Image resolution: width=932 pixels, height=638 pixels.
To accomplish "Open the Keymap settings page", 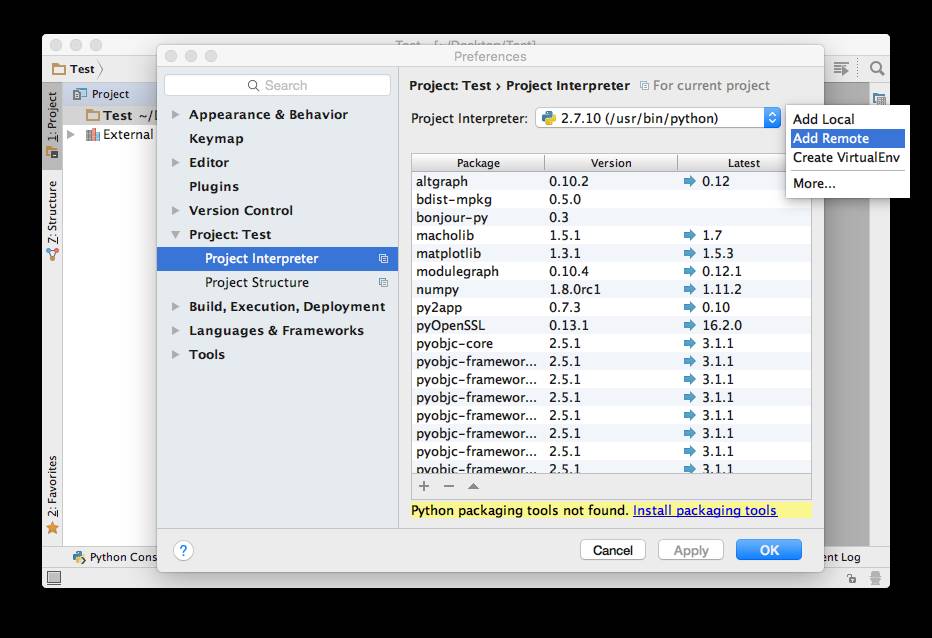I will (216, 139).
